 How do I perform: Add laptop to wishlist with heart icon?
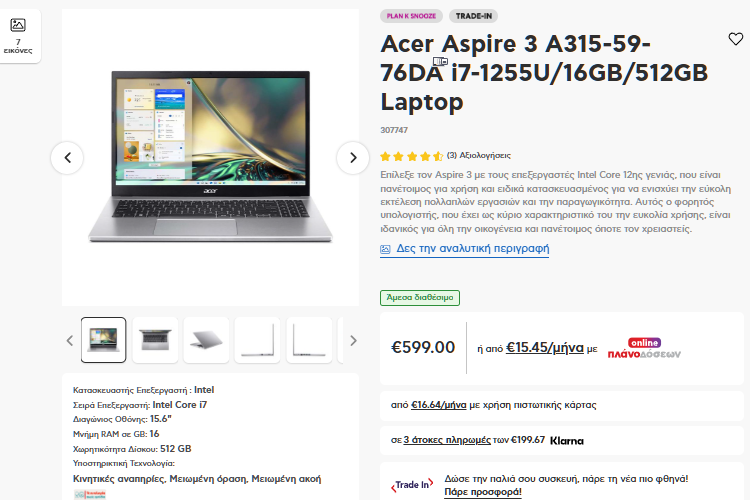(735, 39)
